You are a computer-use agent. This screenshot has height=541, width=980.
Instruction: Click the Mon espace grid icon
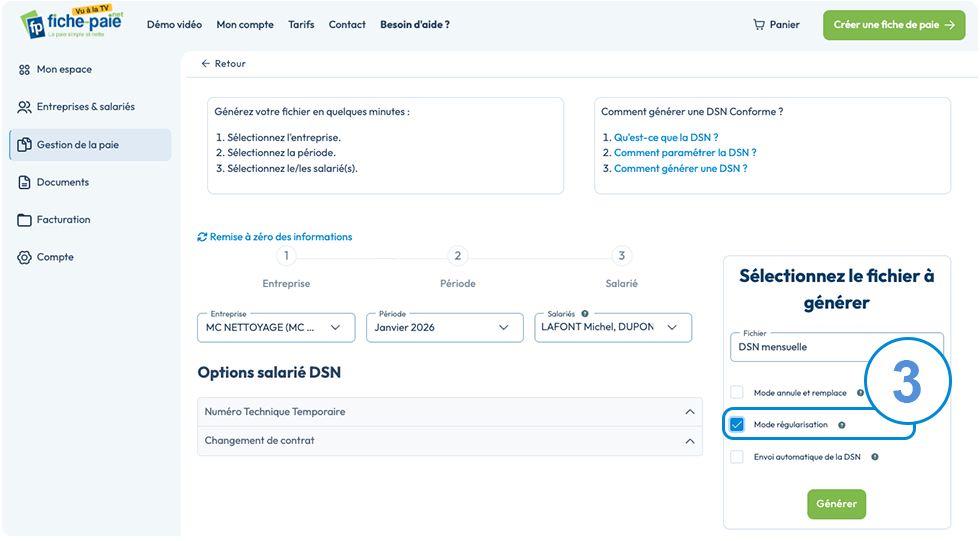click(24, 69)
